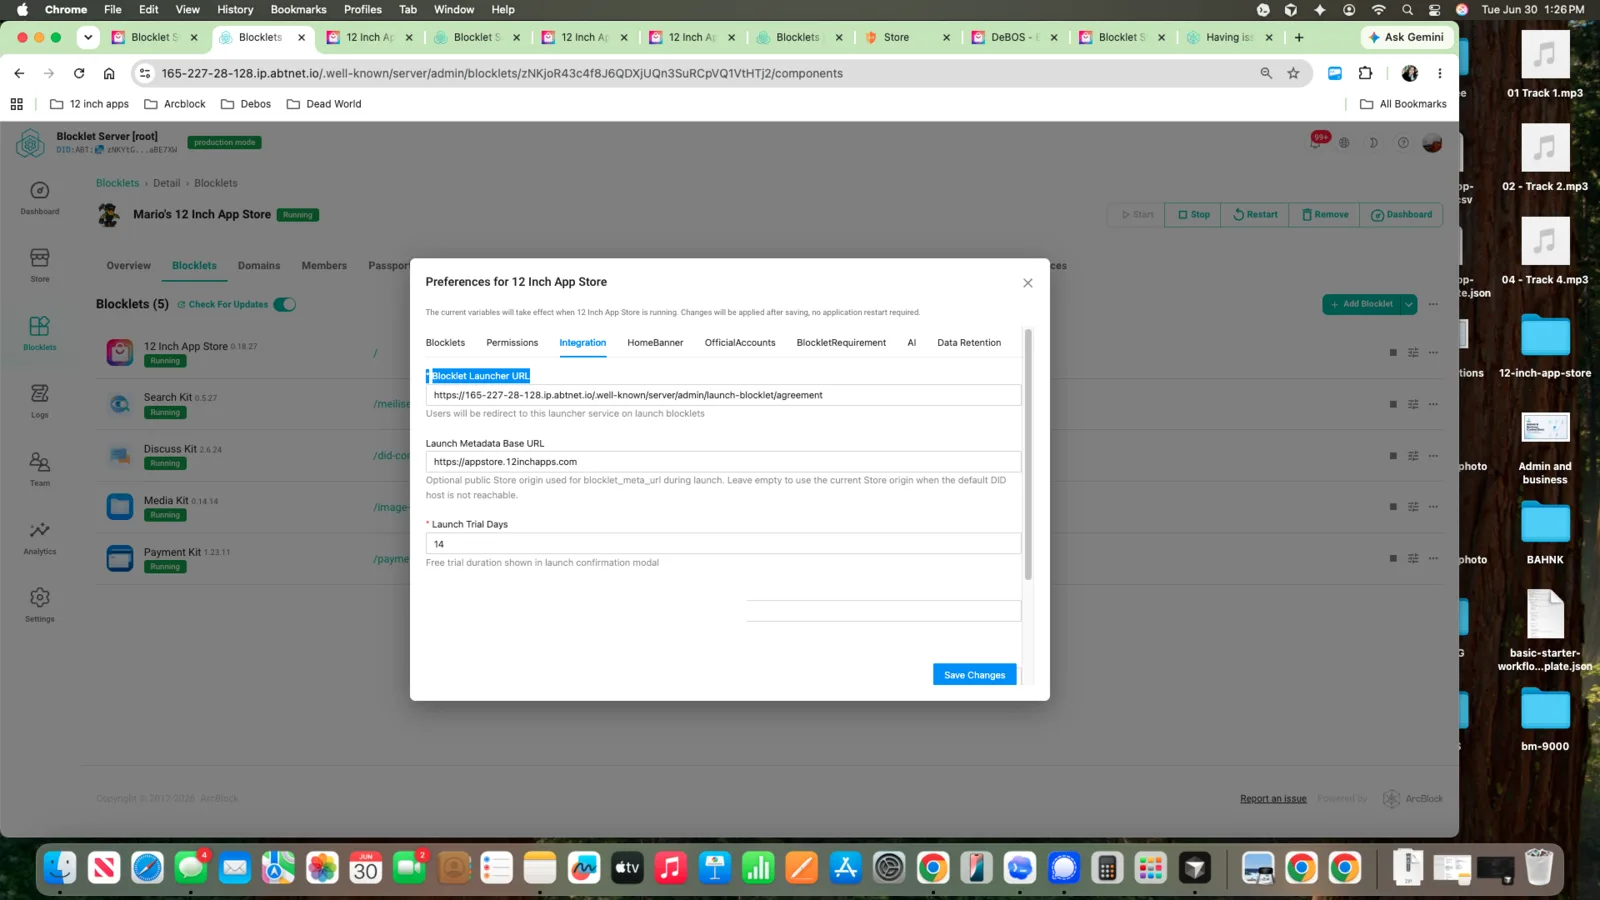Switch to OfficialAccounts preferences tab
This screenshot has height=900, width=1600.
(x=740, y=343)
